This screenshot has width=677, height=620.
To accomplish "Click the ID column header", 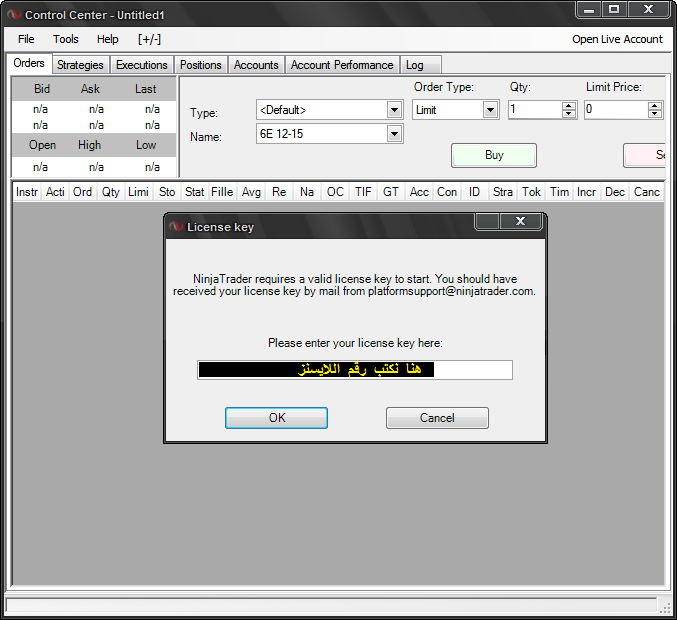I will pyautogui.click(x=475, y=192).
